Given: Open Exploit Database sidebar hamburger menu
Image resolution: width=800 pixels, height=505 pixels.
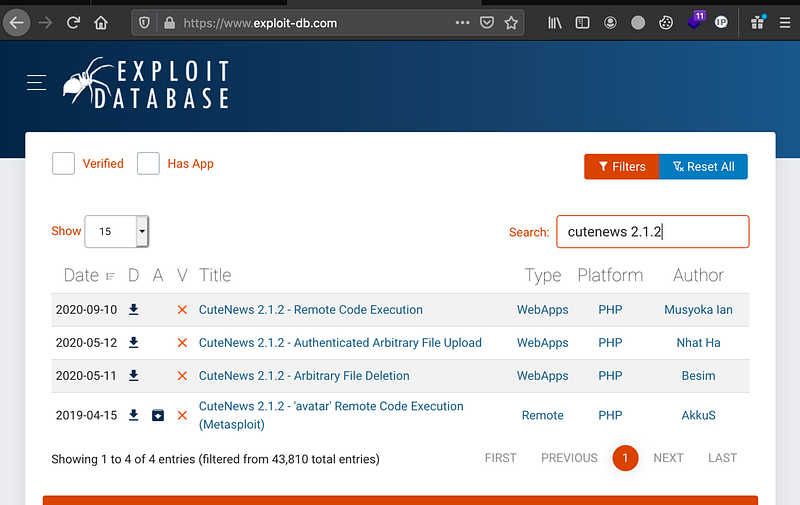Looking at the screenshot, I should tap(37, 82).
